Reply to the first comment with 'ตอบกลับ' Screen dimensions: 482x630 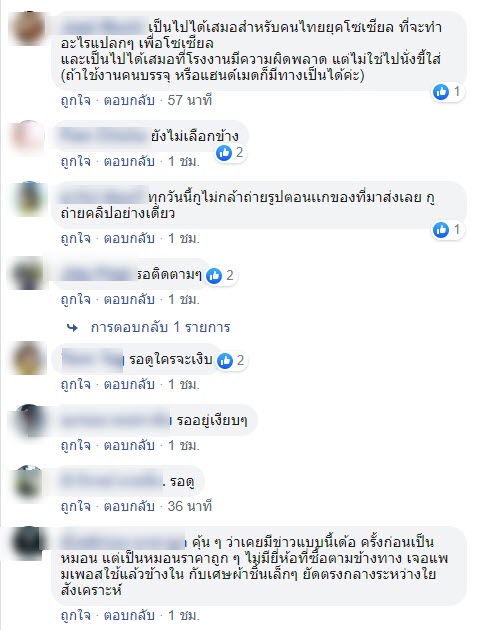(129, 100)
